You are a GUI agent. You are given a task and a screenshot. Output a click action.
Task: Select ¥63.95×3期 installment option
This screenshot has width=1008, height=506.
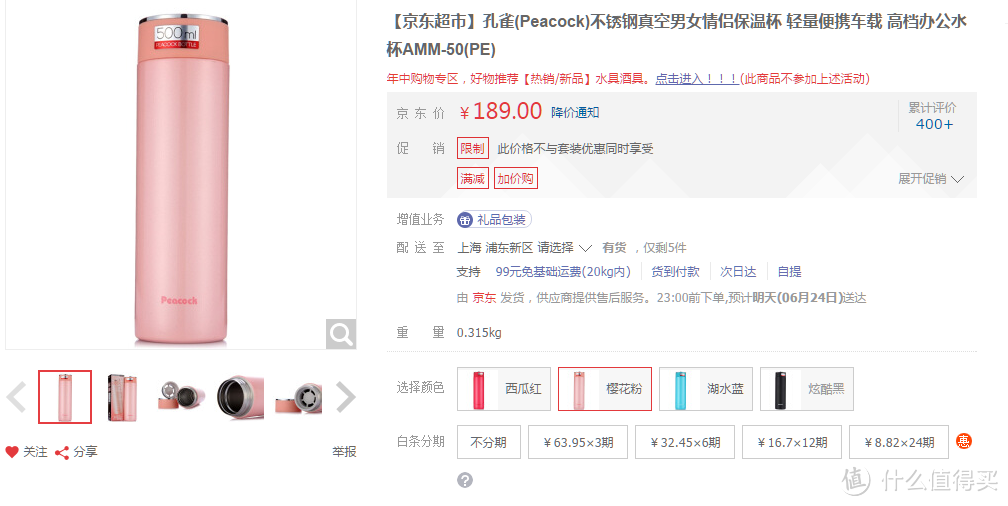pyautogui.click(x=578, y=442)
